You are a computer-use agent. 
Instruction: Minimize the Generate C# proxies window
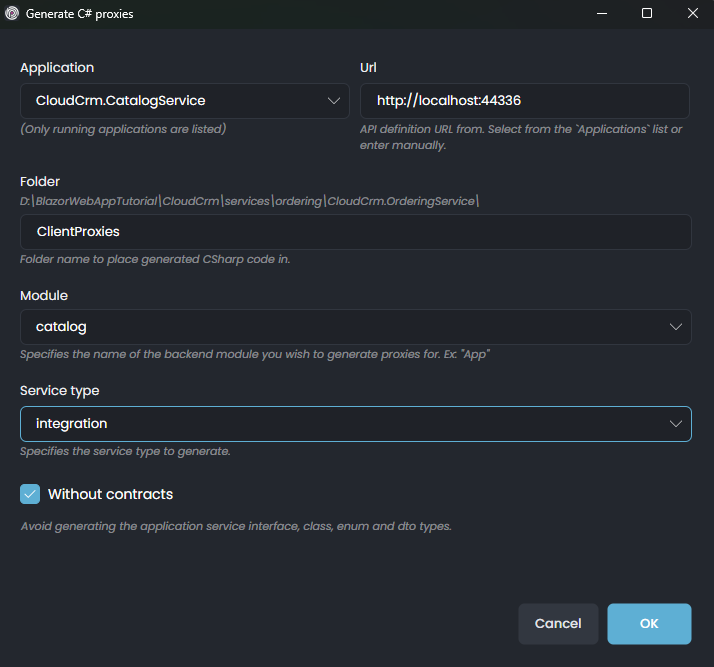tap(601, 14)
